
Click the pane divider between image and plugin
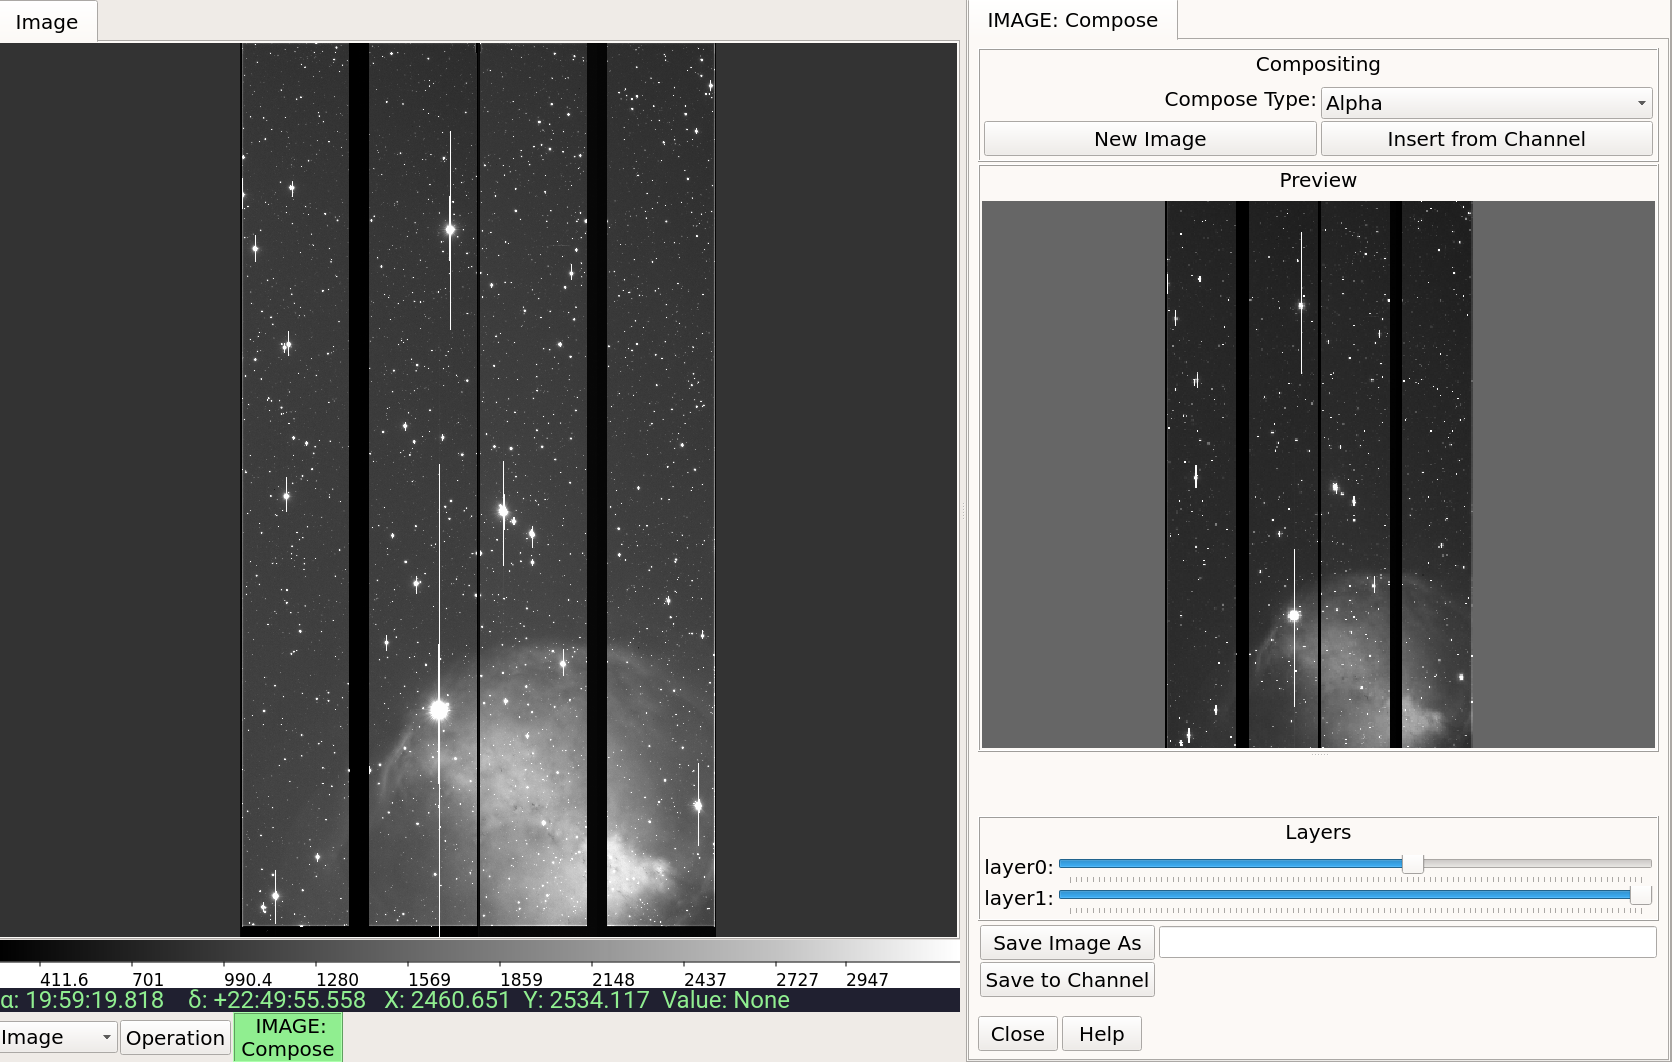coord(964,510)
